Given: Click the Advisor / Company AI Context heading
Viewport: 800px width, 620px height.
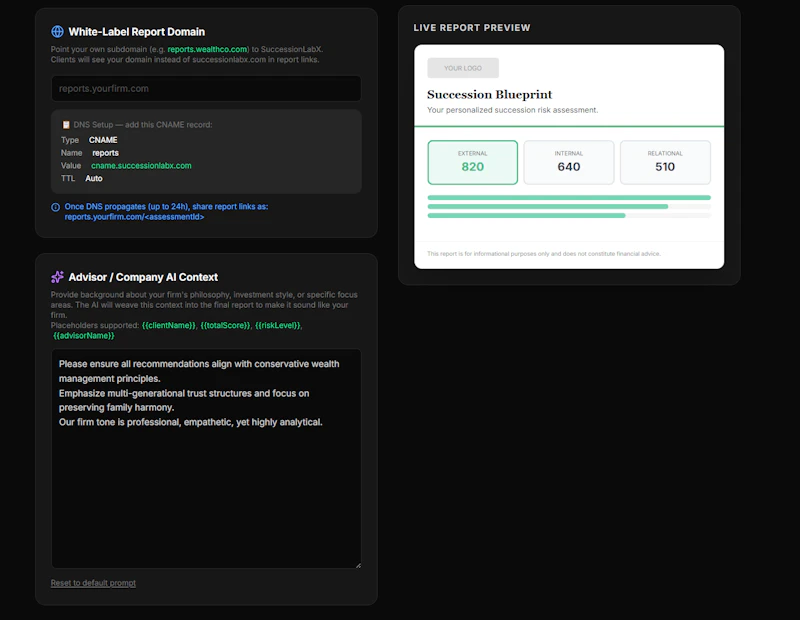Looking at the screenshot, I should [x=143, y=277].
